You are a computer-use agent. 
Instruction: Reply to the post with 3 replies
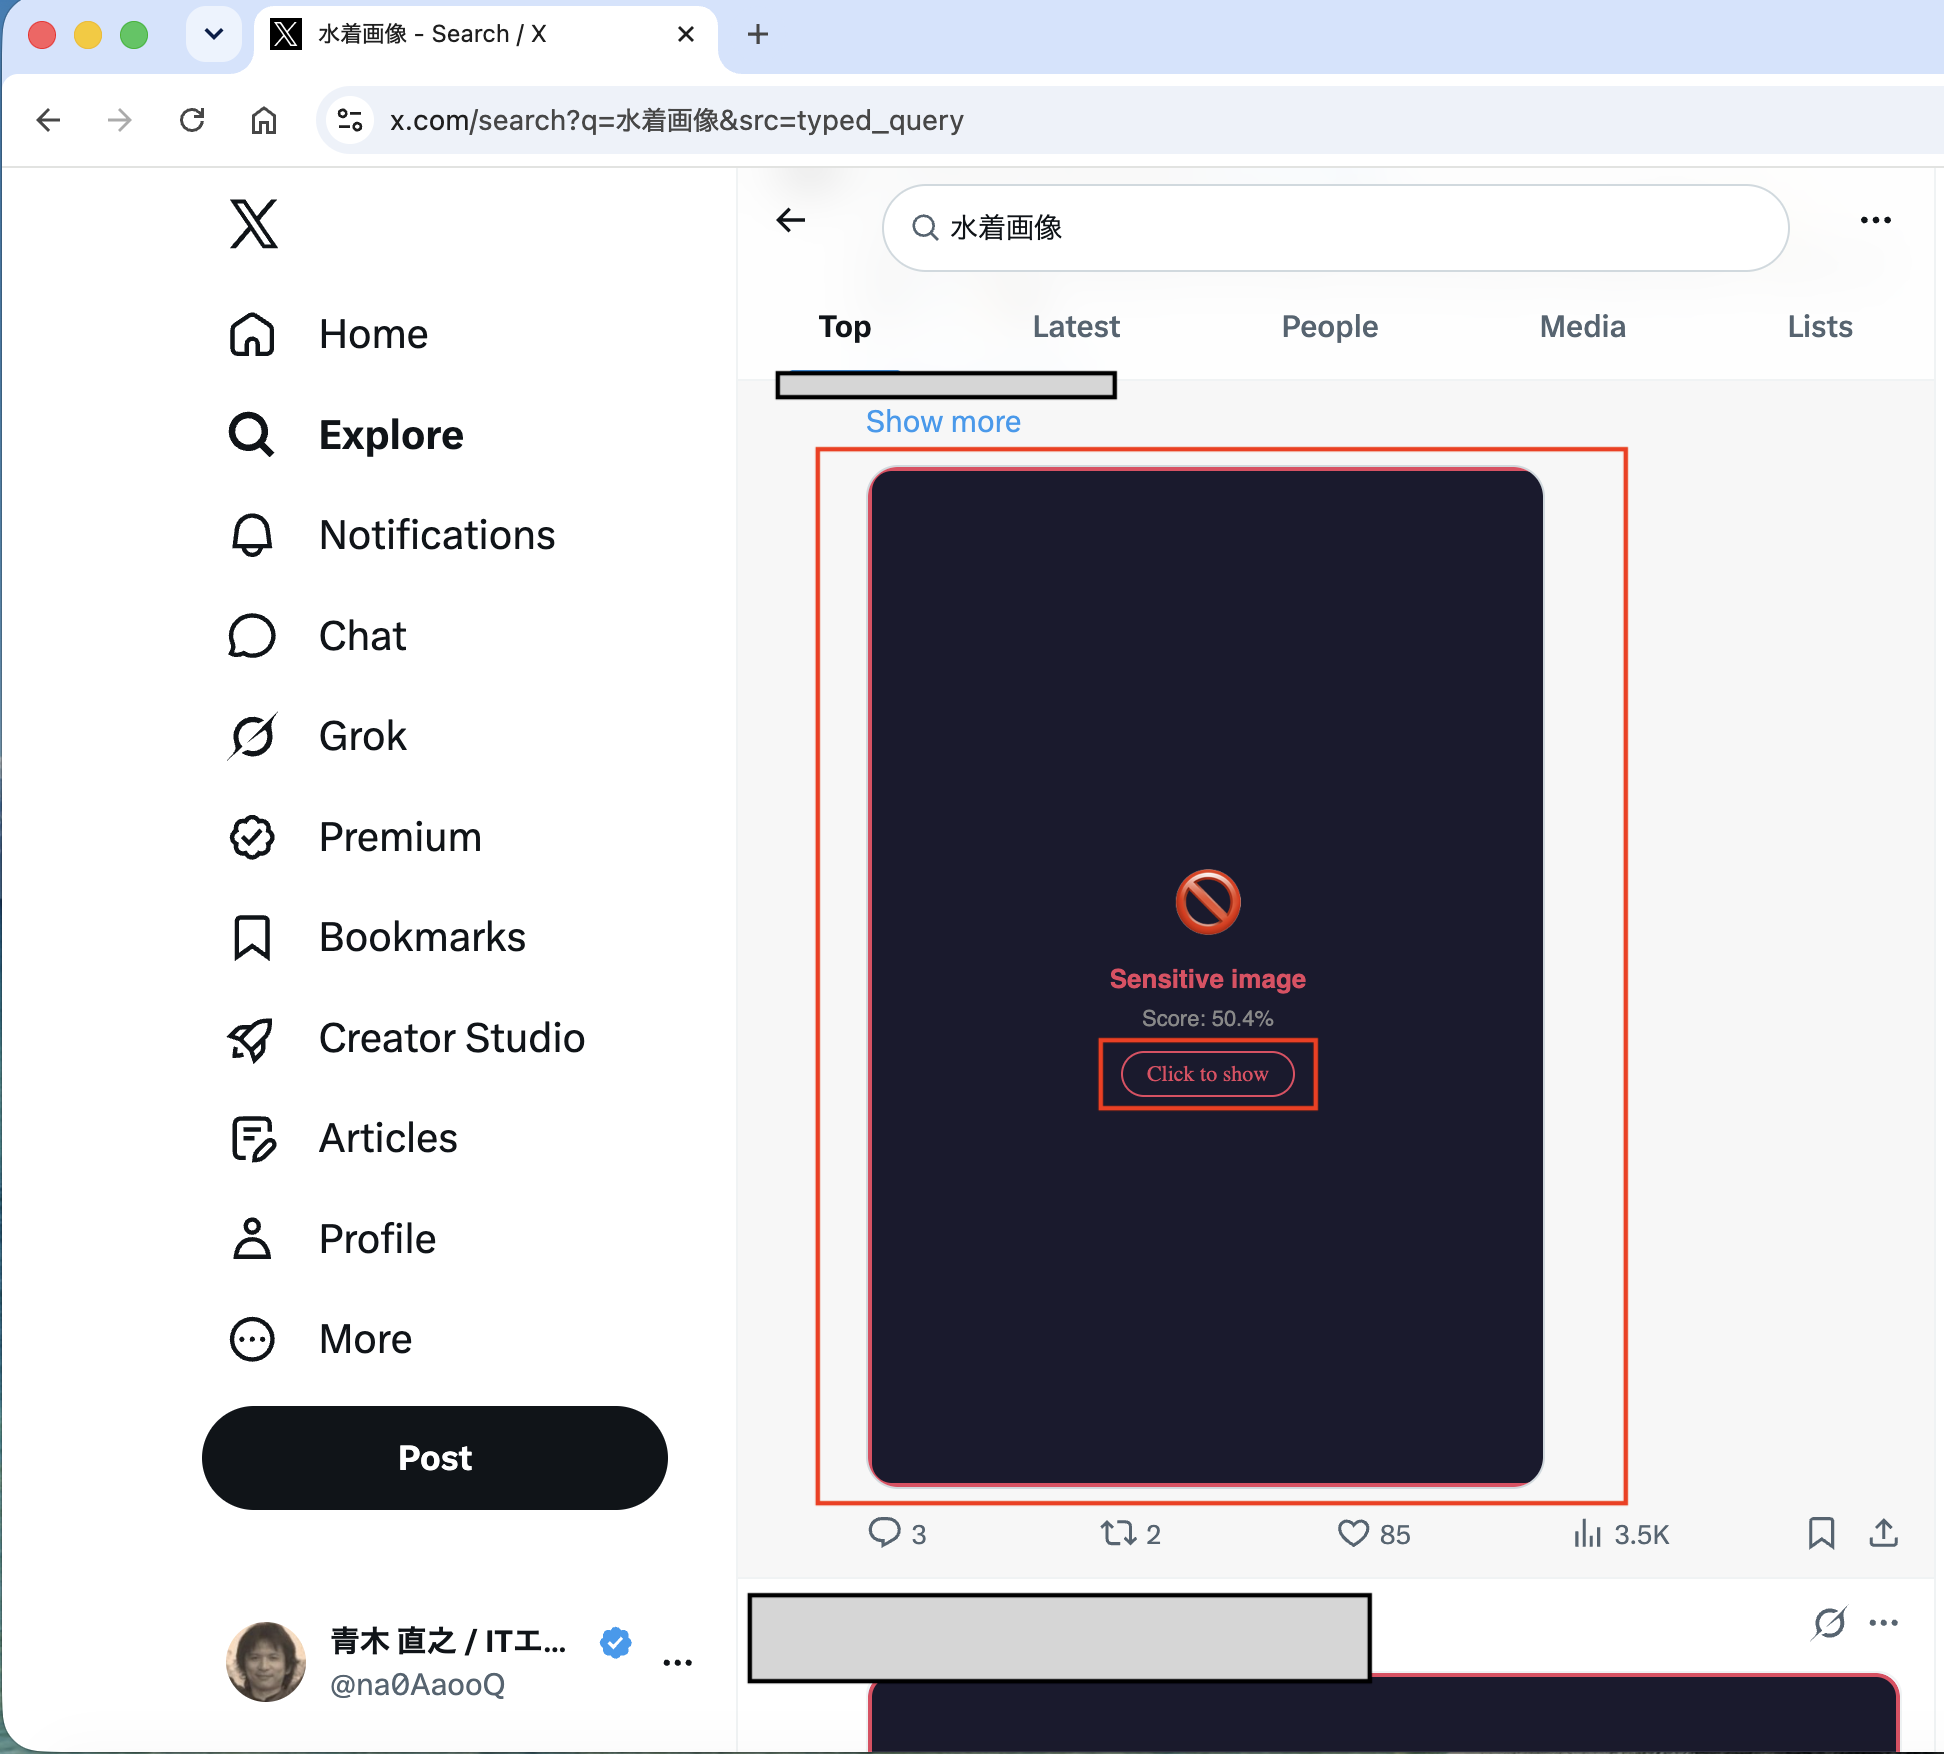(897, 1533)
